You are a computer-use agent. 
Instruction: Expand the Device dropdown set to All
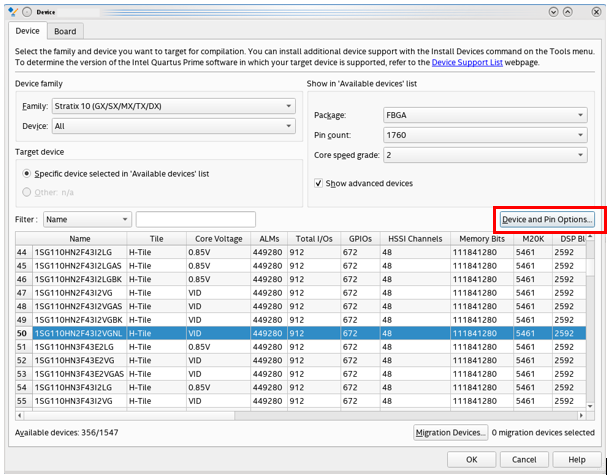pos(171,127)
